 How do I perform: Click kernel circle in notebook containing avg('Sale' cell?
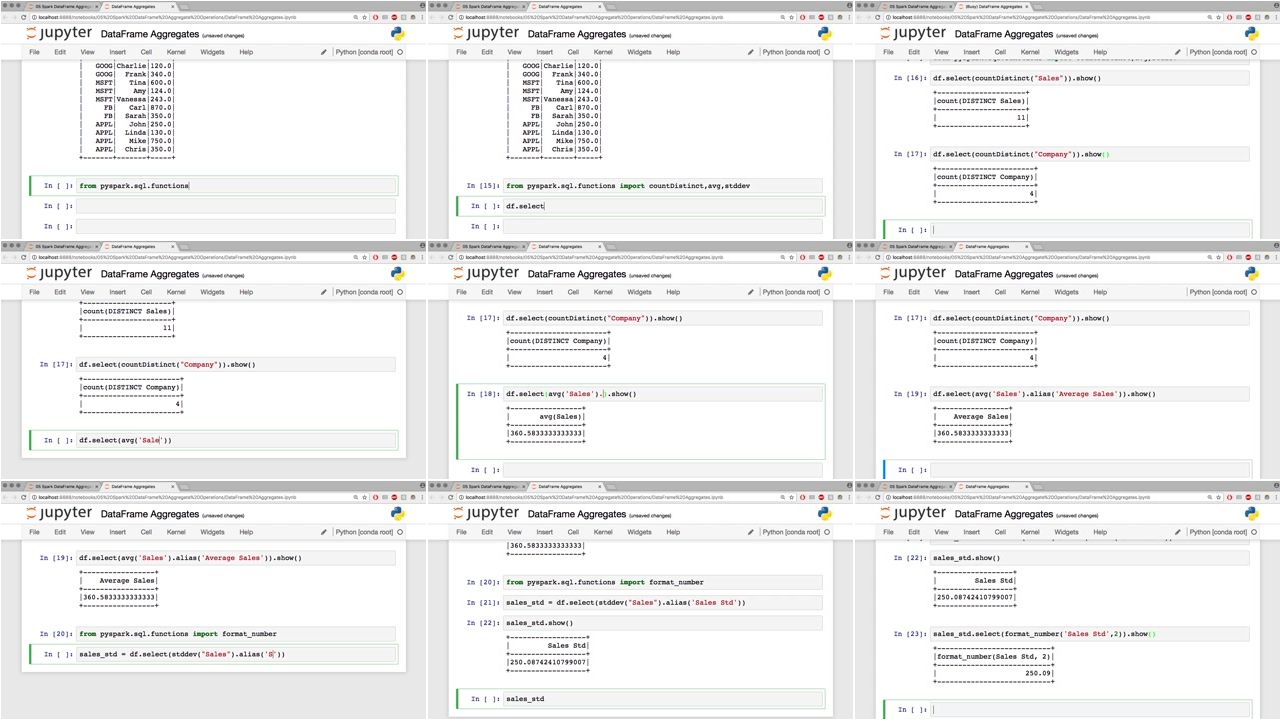[x=400, y=292]
